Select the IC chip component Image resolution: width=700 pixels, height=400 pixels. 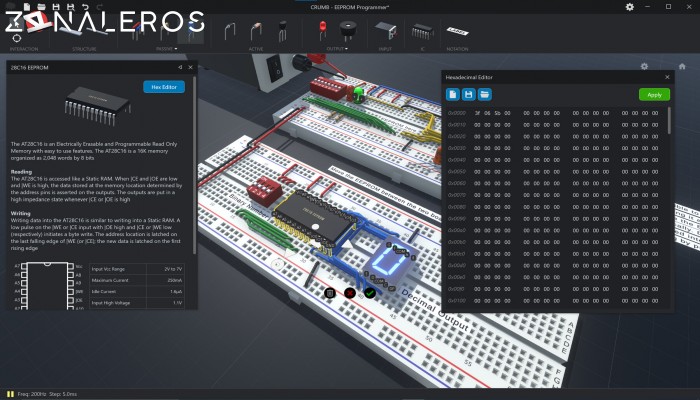(x=422, y=31)
